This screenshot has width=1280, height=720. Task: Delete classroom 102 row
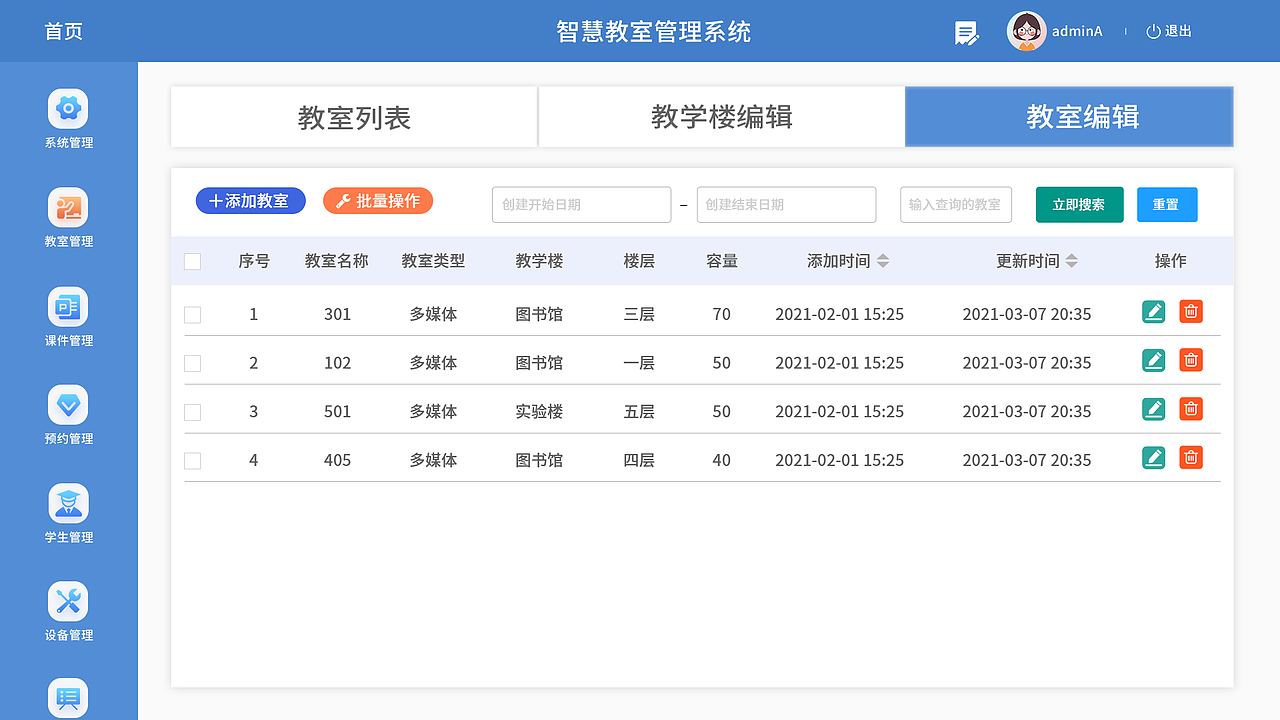(1191, 360)
